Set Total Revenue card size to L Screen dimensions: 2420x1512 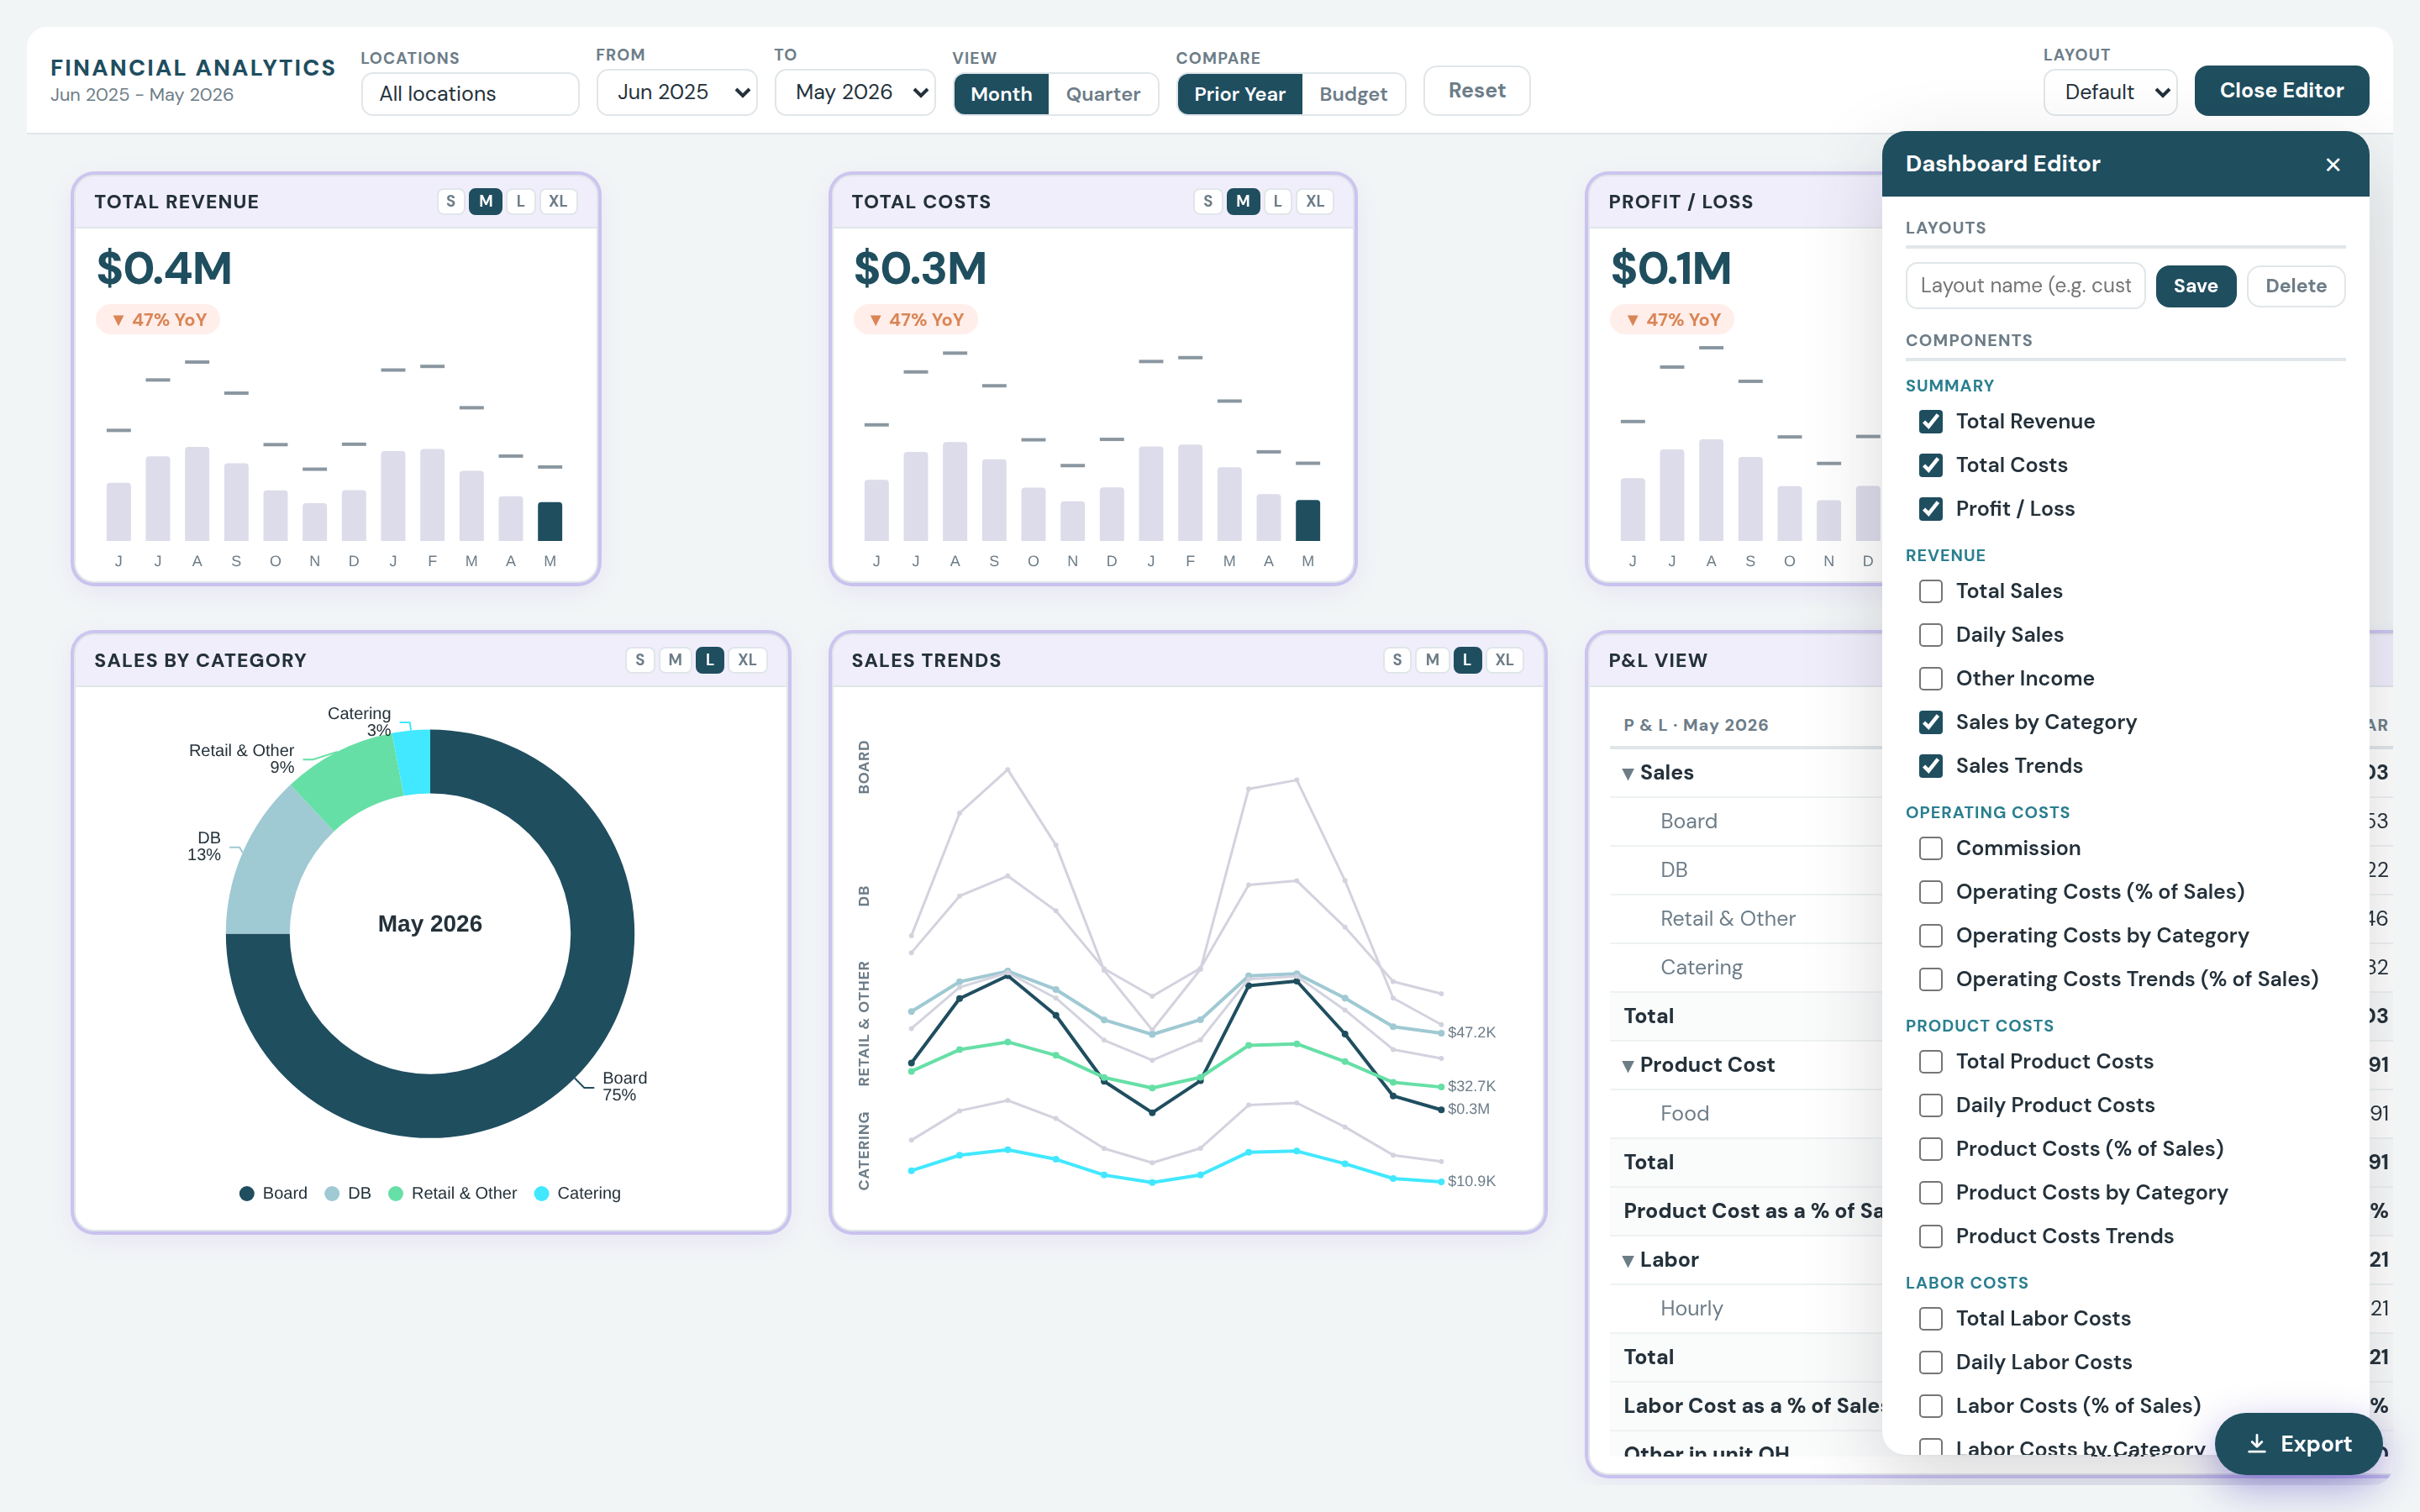[520, 201]
